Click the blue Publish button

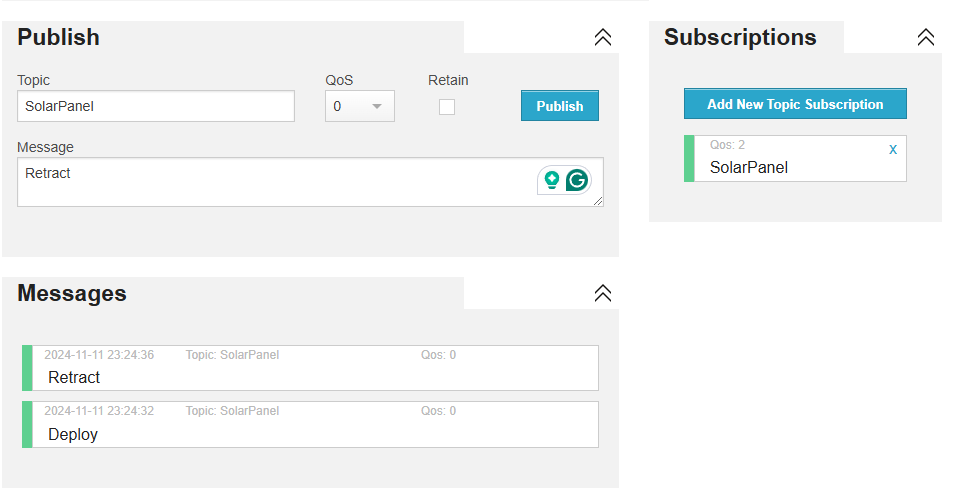(559, 106)
